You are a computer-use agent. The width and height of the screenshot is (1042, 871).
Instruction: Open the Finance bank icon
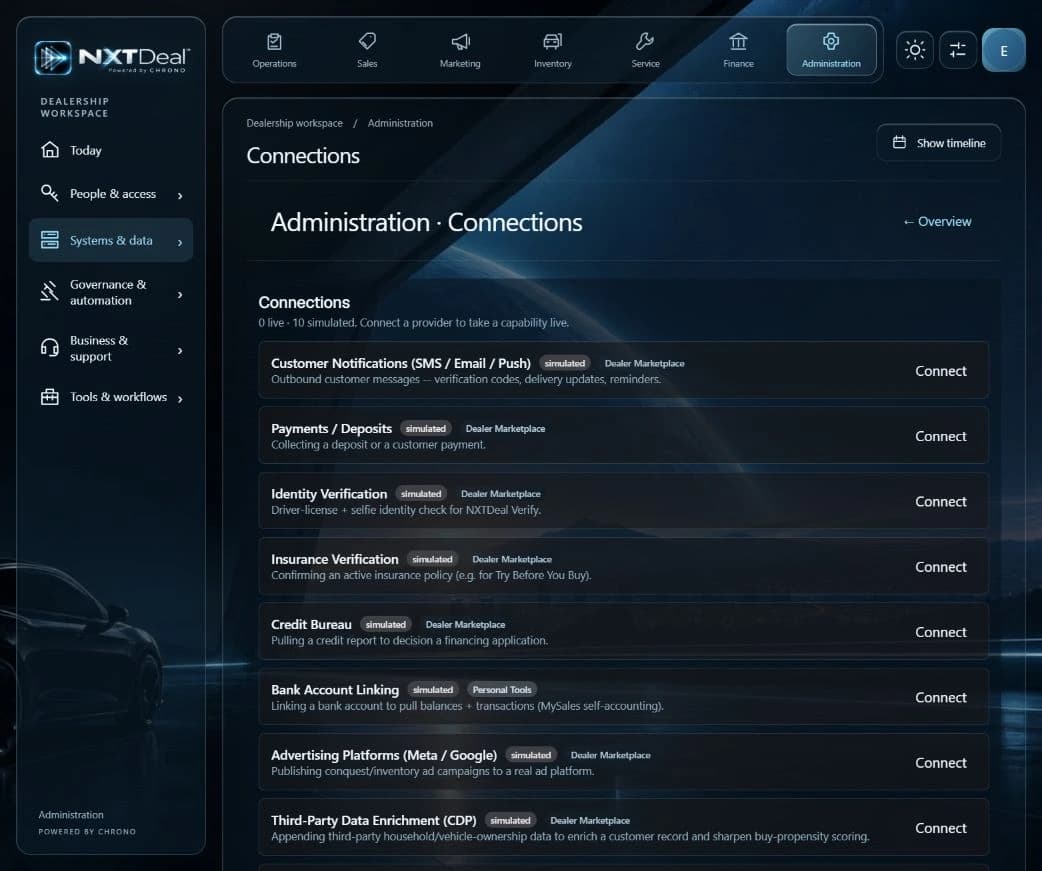point(738,42)
